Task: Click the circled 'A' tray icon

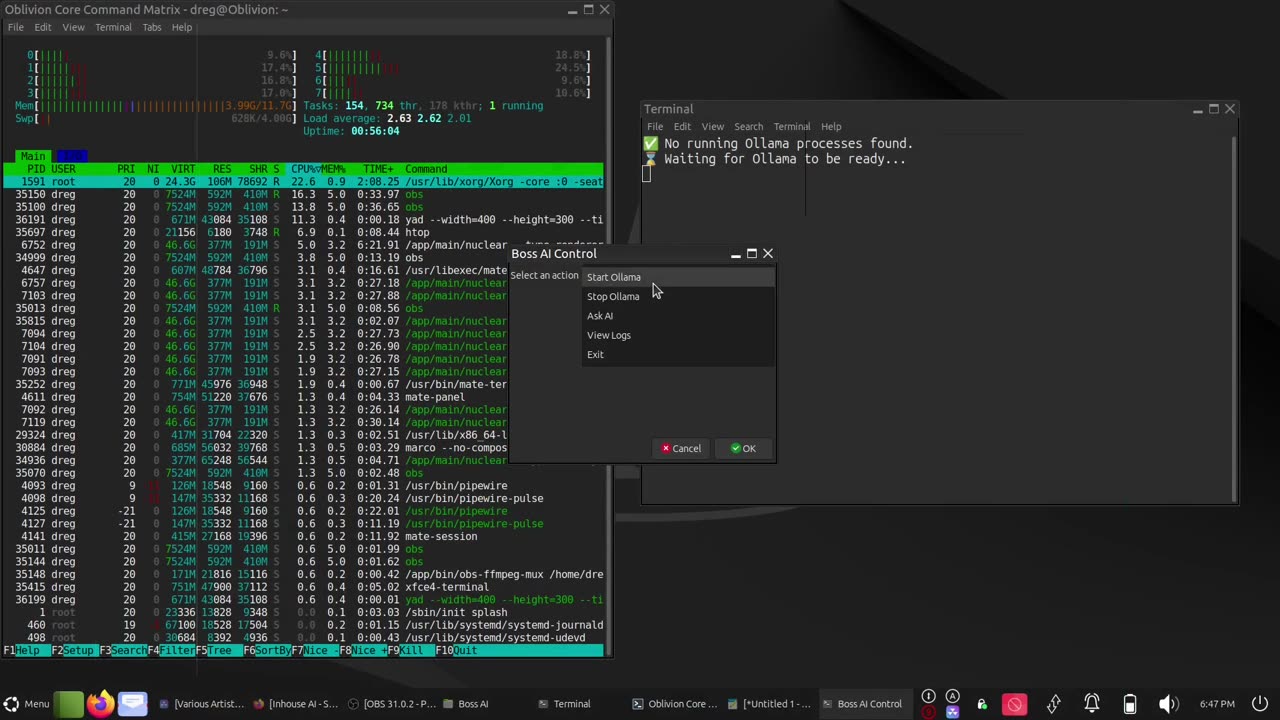Action: tap(953, 697)
